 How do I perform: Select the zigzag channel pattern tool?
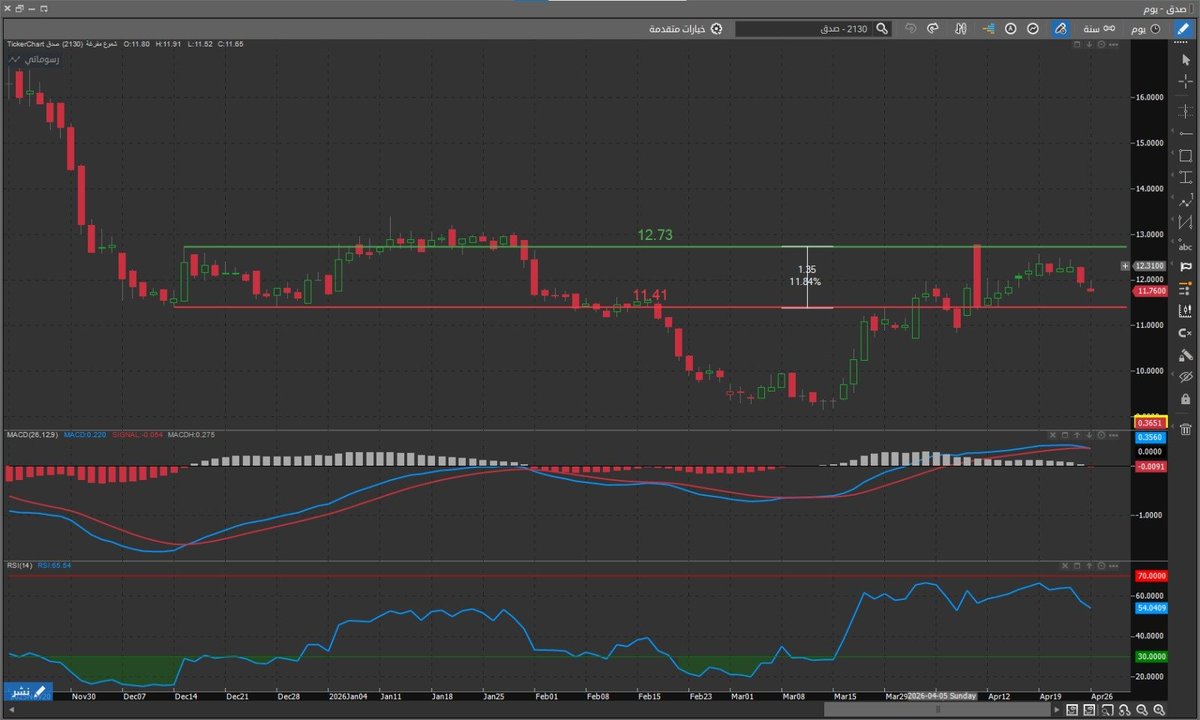pos(1185,222)
